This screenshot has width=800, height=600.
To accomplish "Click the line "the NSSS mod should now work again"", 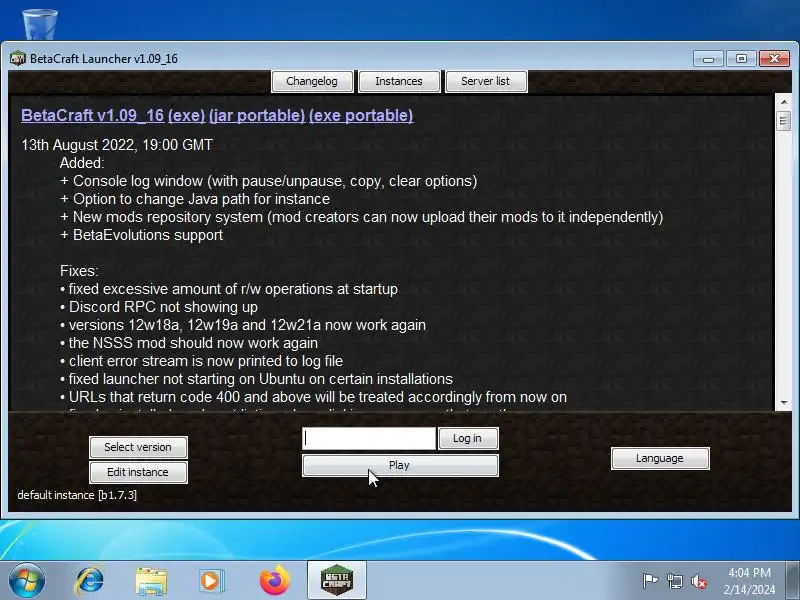I will click(x=189, y=343).
